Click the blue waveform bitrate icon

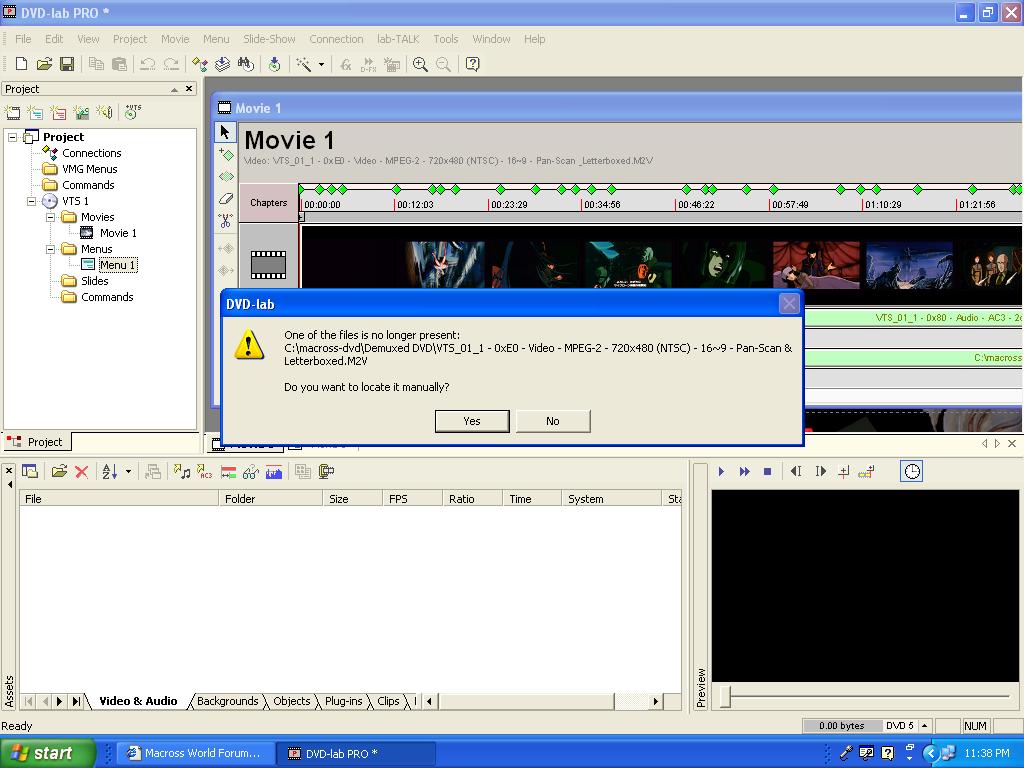274,472
